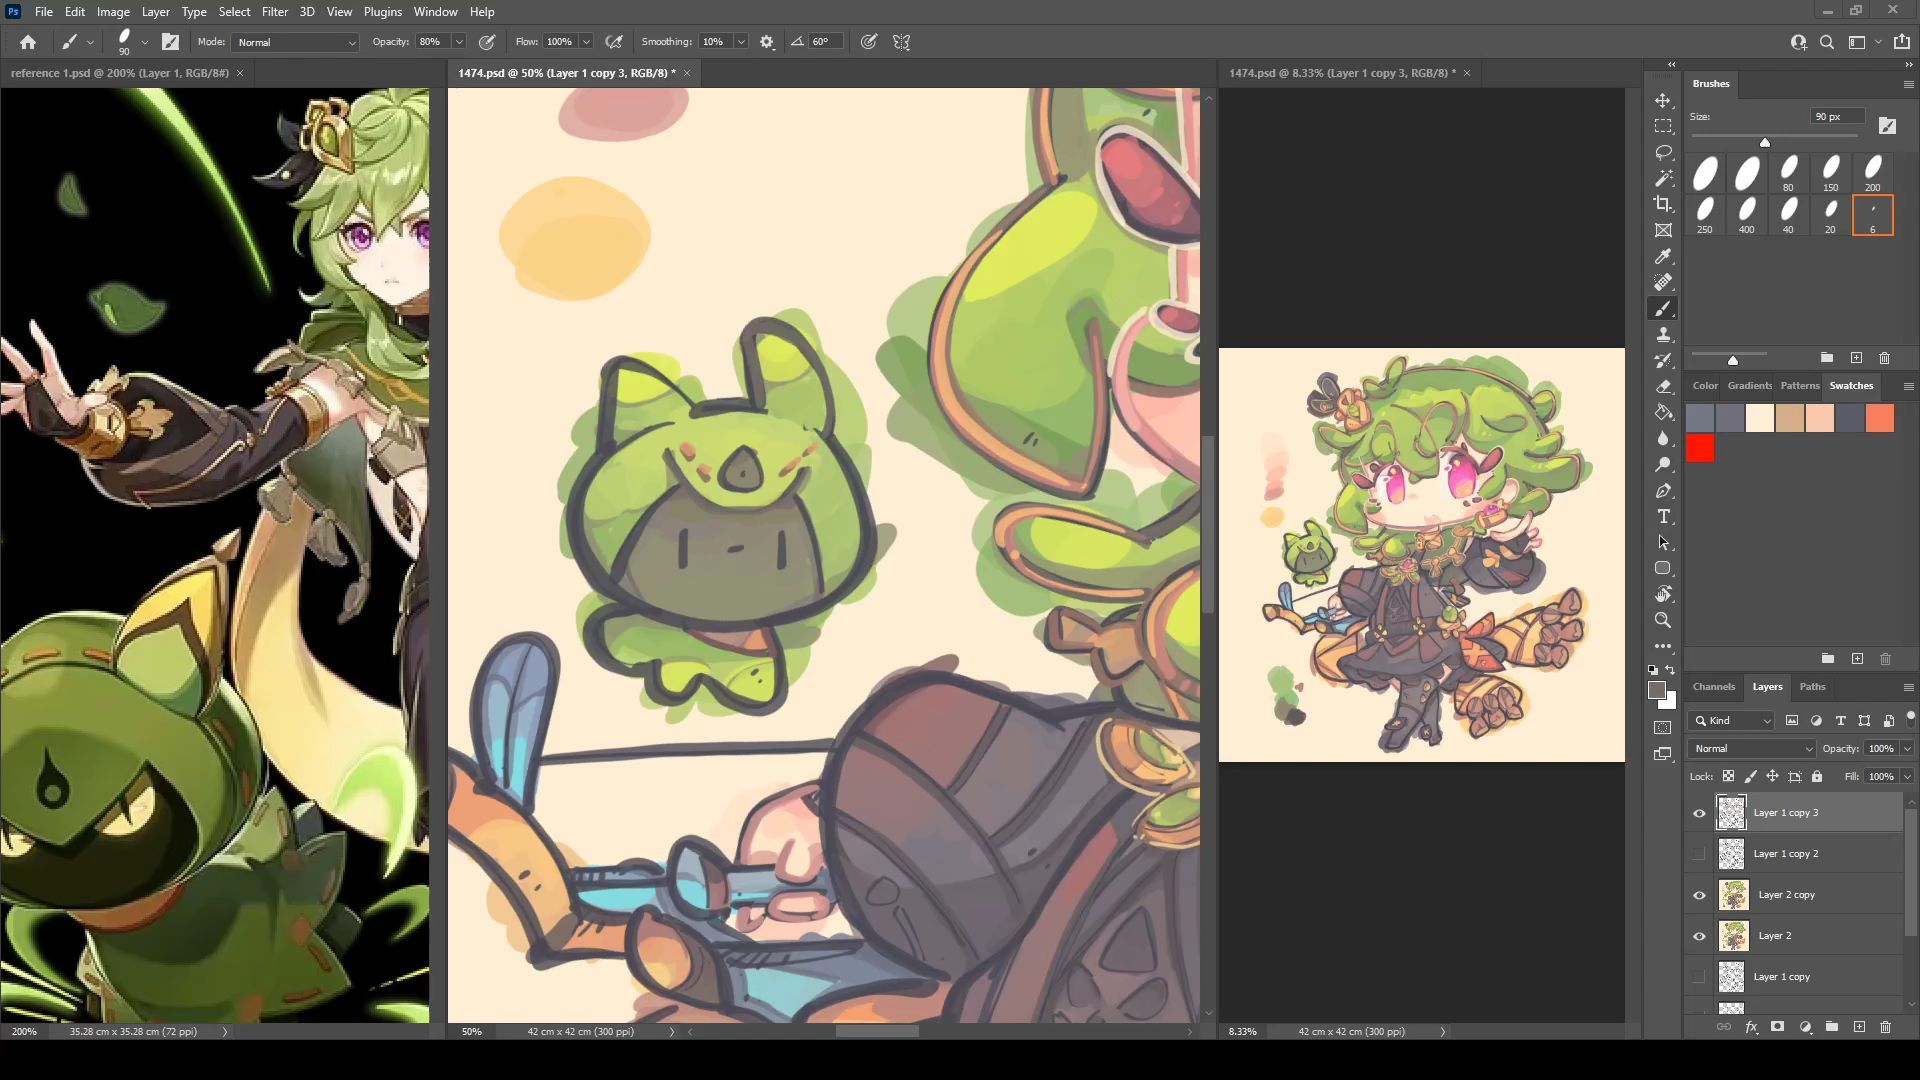1920x1080 pixels.
Task: Pick the red swatch
Action: click(x=1700, y=448)
